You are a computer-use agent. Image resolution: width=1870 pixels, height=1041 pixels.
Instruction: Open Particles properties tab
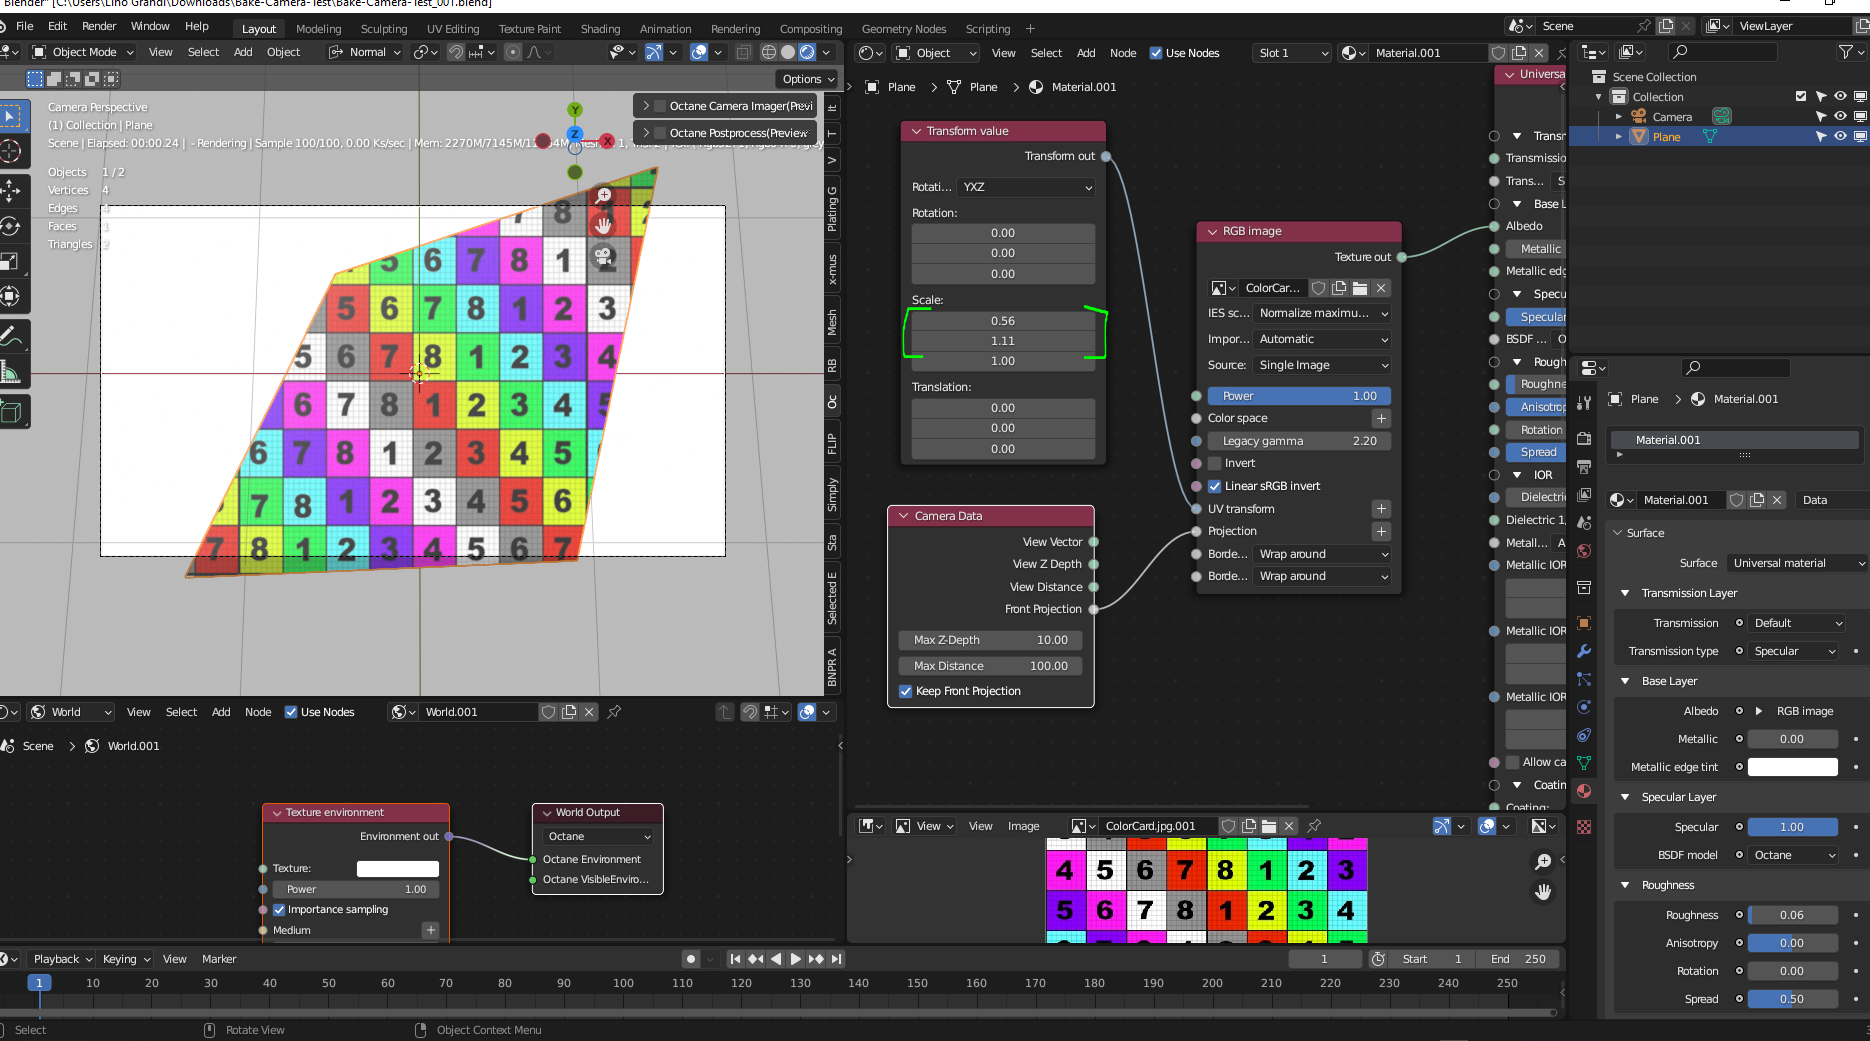(x=1584, y=679)
